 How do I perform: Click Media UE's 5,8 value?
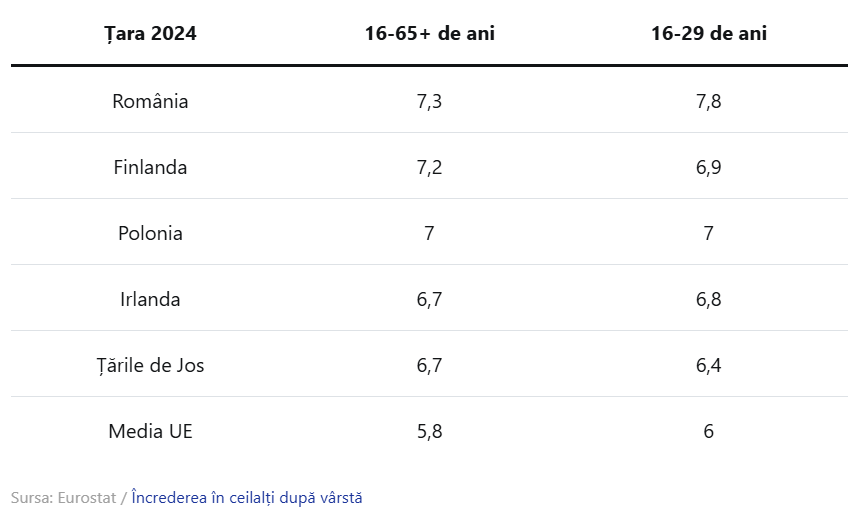click(429, 431)
